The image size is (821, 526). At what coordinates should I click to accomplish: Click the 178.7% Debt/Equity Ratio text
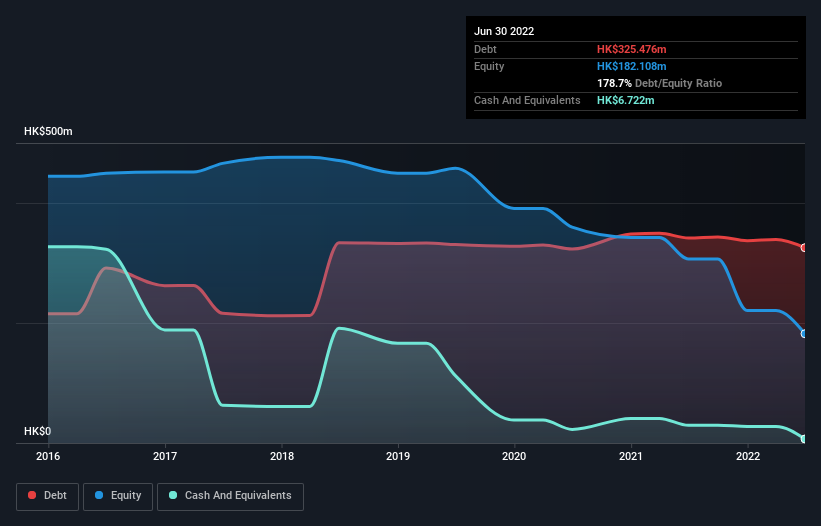[x=659, y=83]
